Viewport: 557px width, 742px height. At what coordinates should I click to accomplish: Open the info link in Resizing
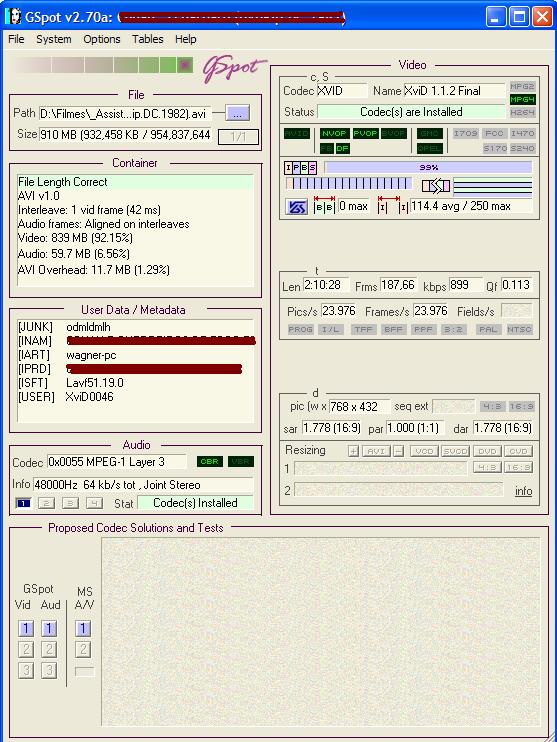click(523, 491)
